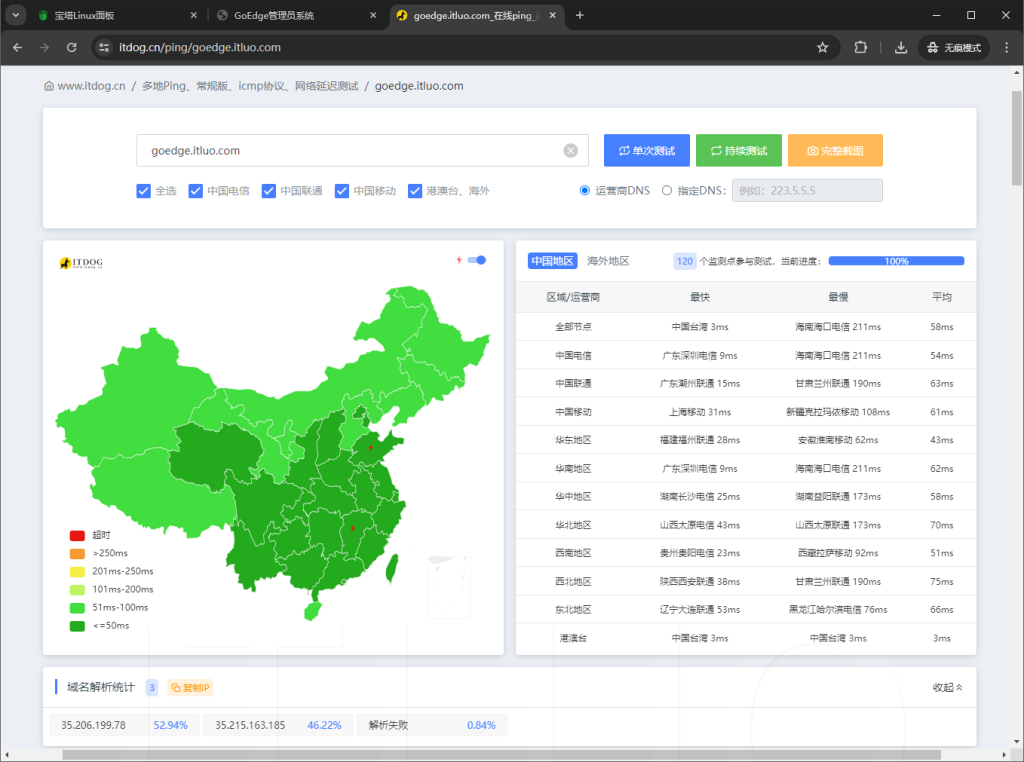Click the lightning icon near the map toggle
The width and height of the screenshot is (1024, 762).
(459, 259)
